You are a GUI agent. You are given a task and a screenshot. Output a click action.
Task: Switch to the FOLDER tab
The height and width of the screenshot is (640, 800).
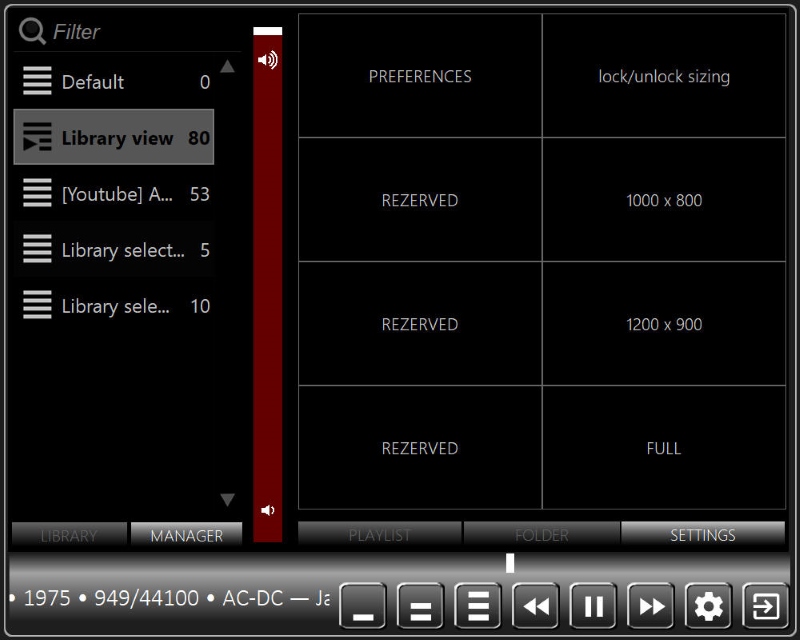point(541,534)
